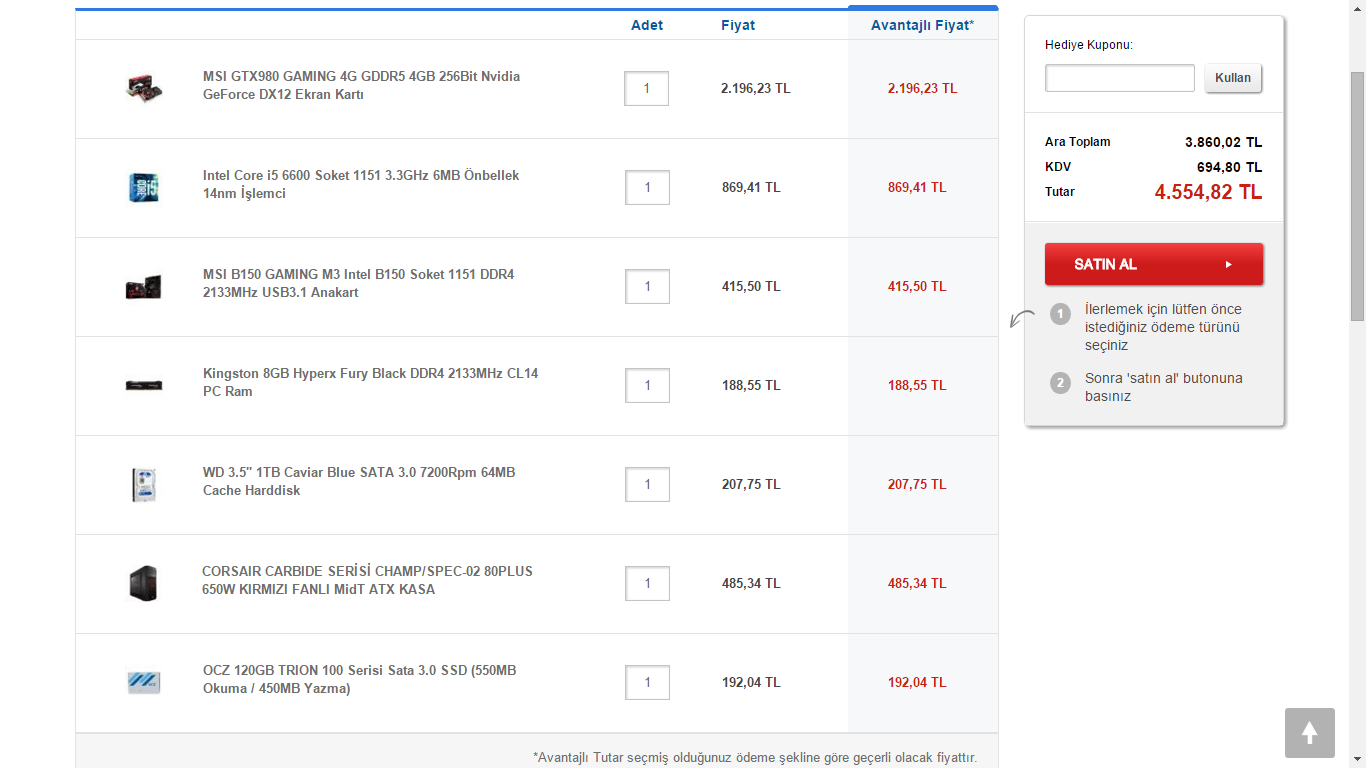1366x768 pixels.
Task: Open CORSAIR CARBIDE SPEC-02 KASA link
Action: coord(367,580)
